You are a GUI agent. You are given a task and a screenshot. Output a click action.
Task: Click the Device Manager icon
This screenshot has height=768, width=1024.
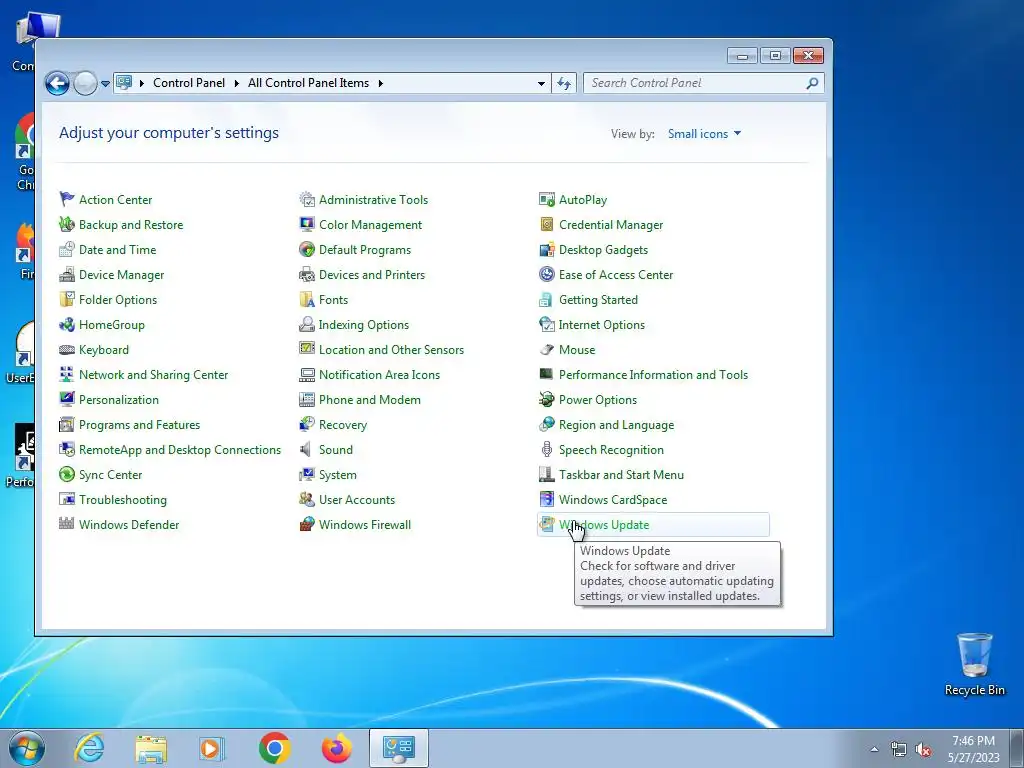click(x=67, y=274)
